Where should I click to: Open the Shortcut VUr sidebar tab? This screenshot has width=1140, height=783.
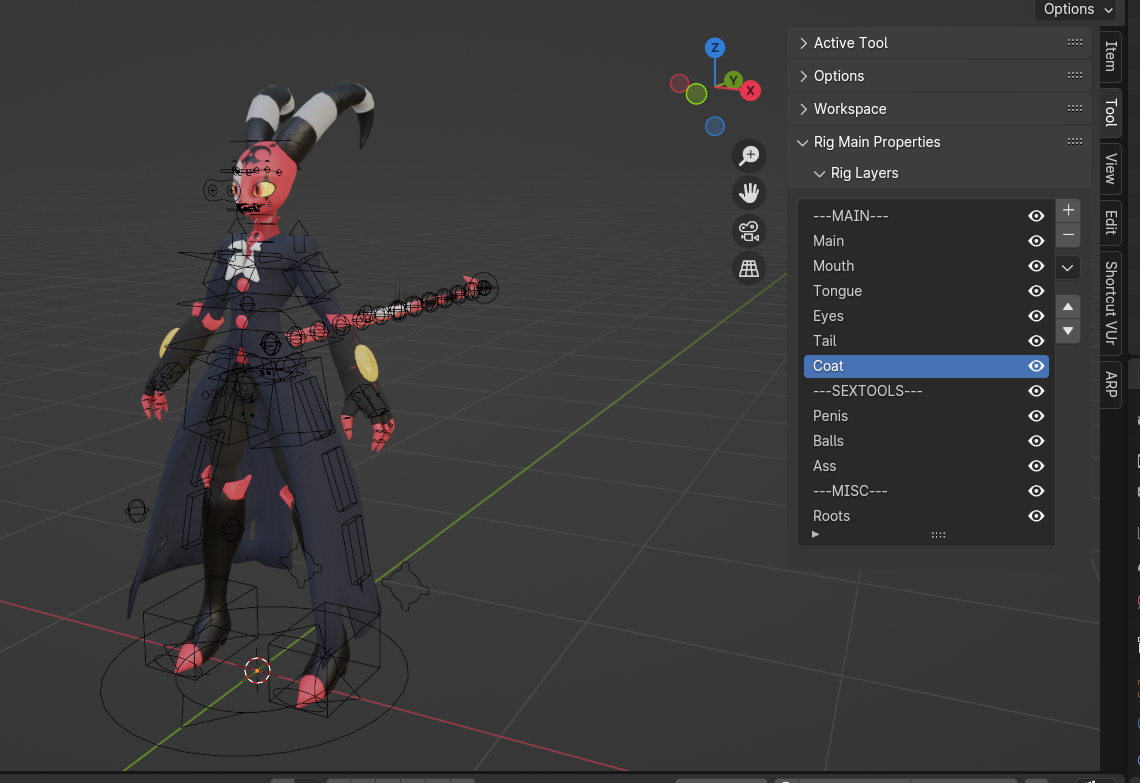coord(1110,302)
